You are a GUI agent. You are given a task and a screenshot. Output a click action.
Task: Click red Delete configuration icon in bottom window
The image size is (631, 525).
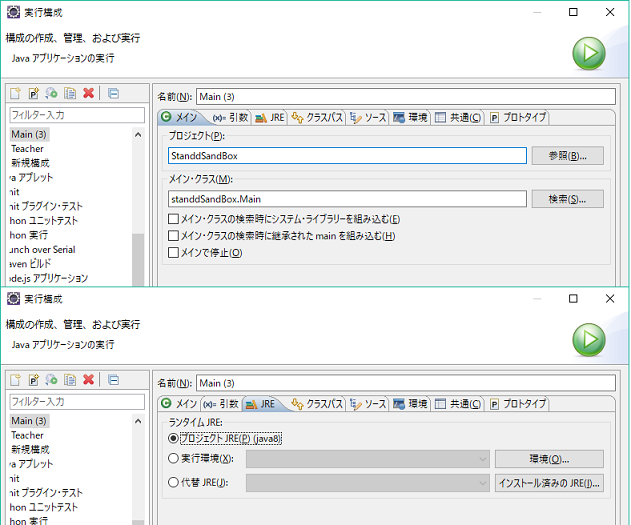coord(89,380)
